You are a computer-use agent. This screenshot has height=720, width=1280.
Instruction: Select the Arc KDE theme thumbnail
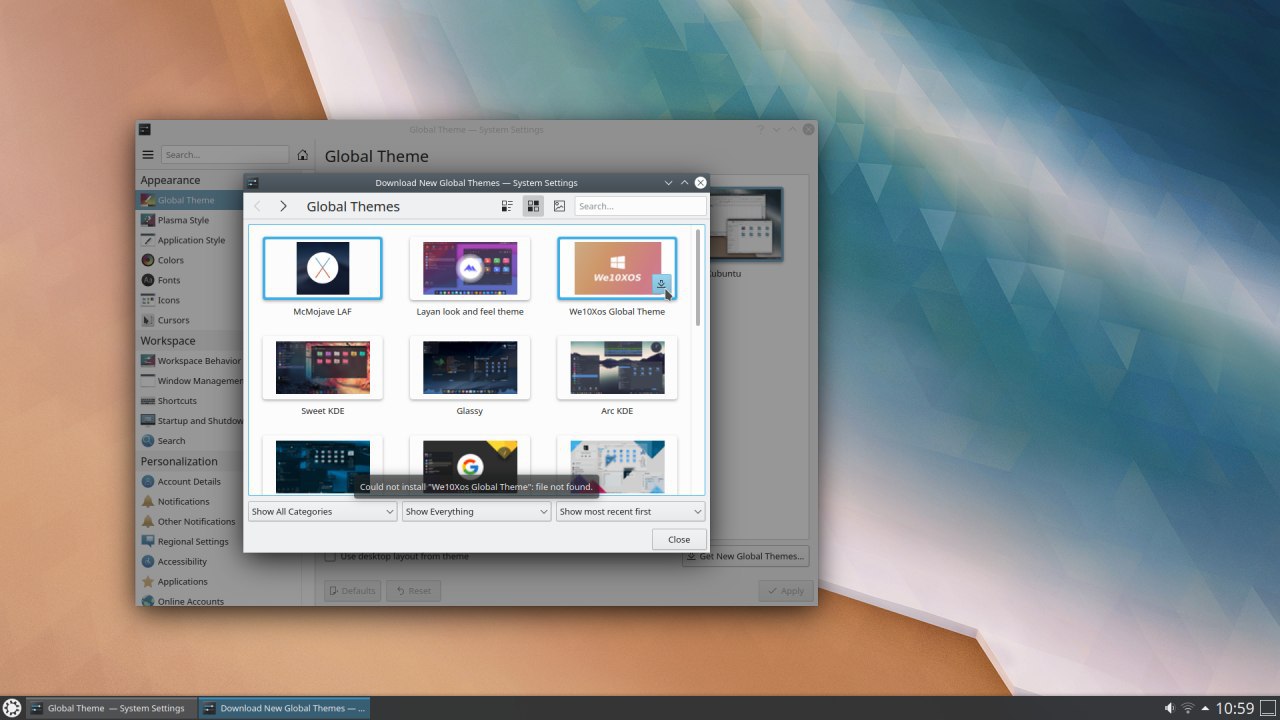[x=617, y=367]
